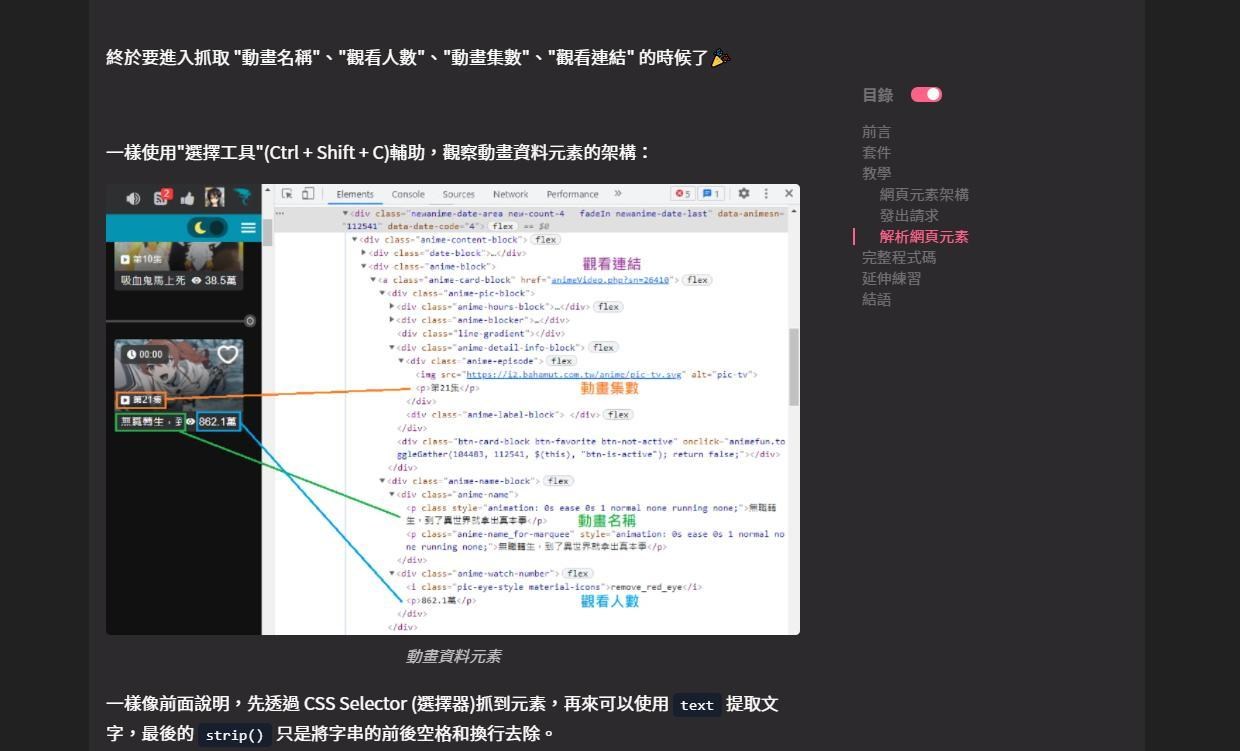Switch site theme with the moon toggle
Screen dimensions: 1240x751
point(200,228)
